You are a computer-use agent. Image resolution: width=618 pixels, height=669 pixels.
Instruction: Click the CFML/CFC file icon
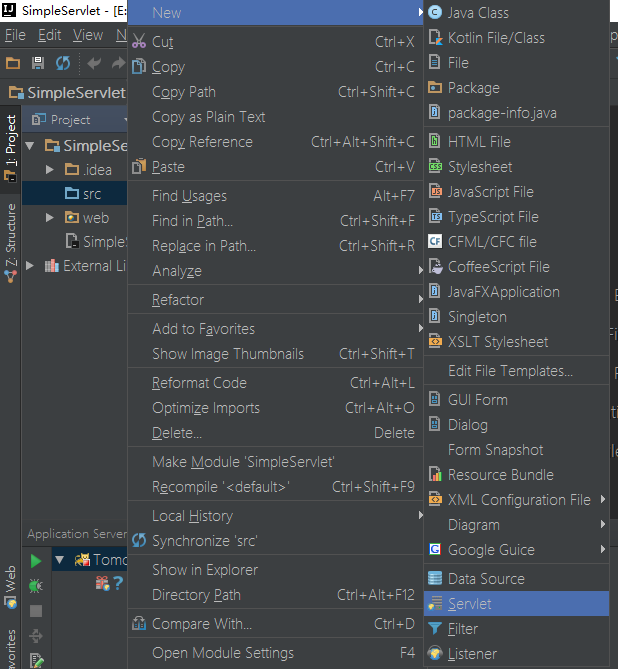(435, 241)
